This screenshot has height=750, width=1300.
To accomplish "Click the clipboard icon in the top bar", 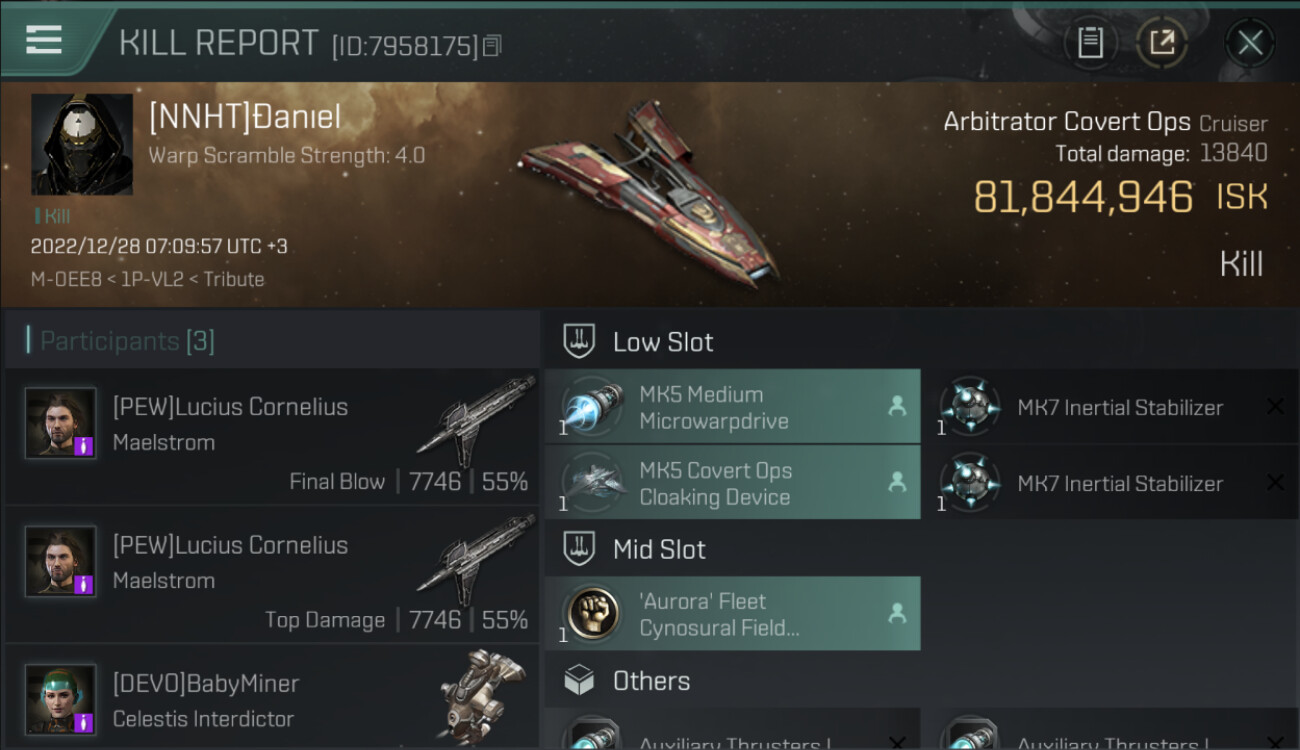I will pyautogui.click(x=1090, y=42).
